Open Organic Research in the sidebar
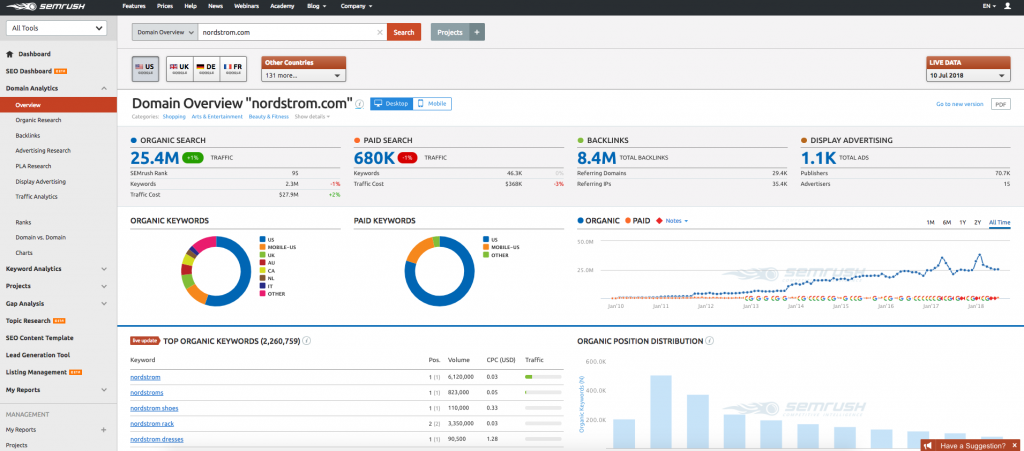The height and width of the screenshot is (451, 1024). pos(40,120)
